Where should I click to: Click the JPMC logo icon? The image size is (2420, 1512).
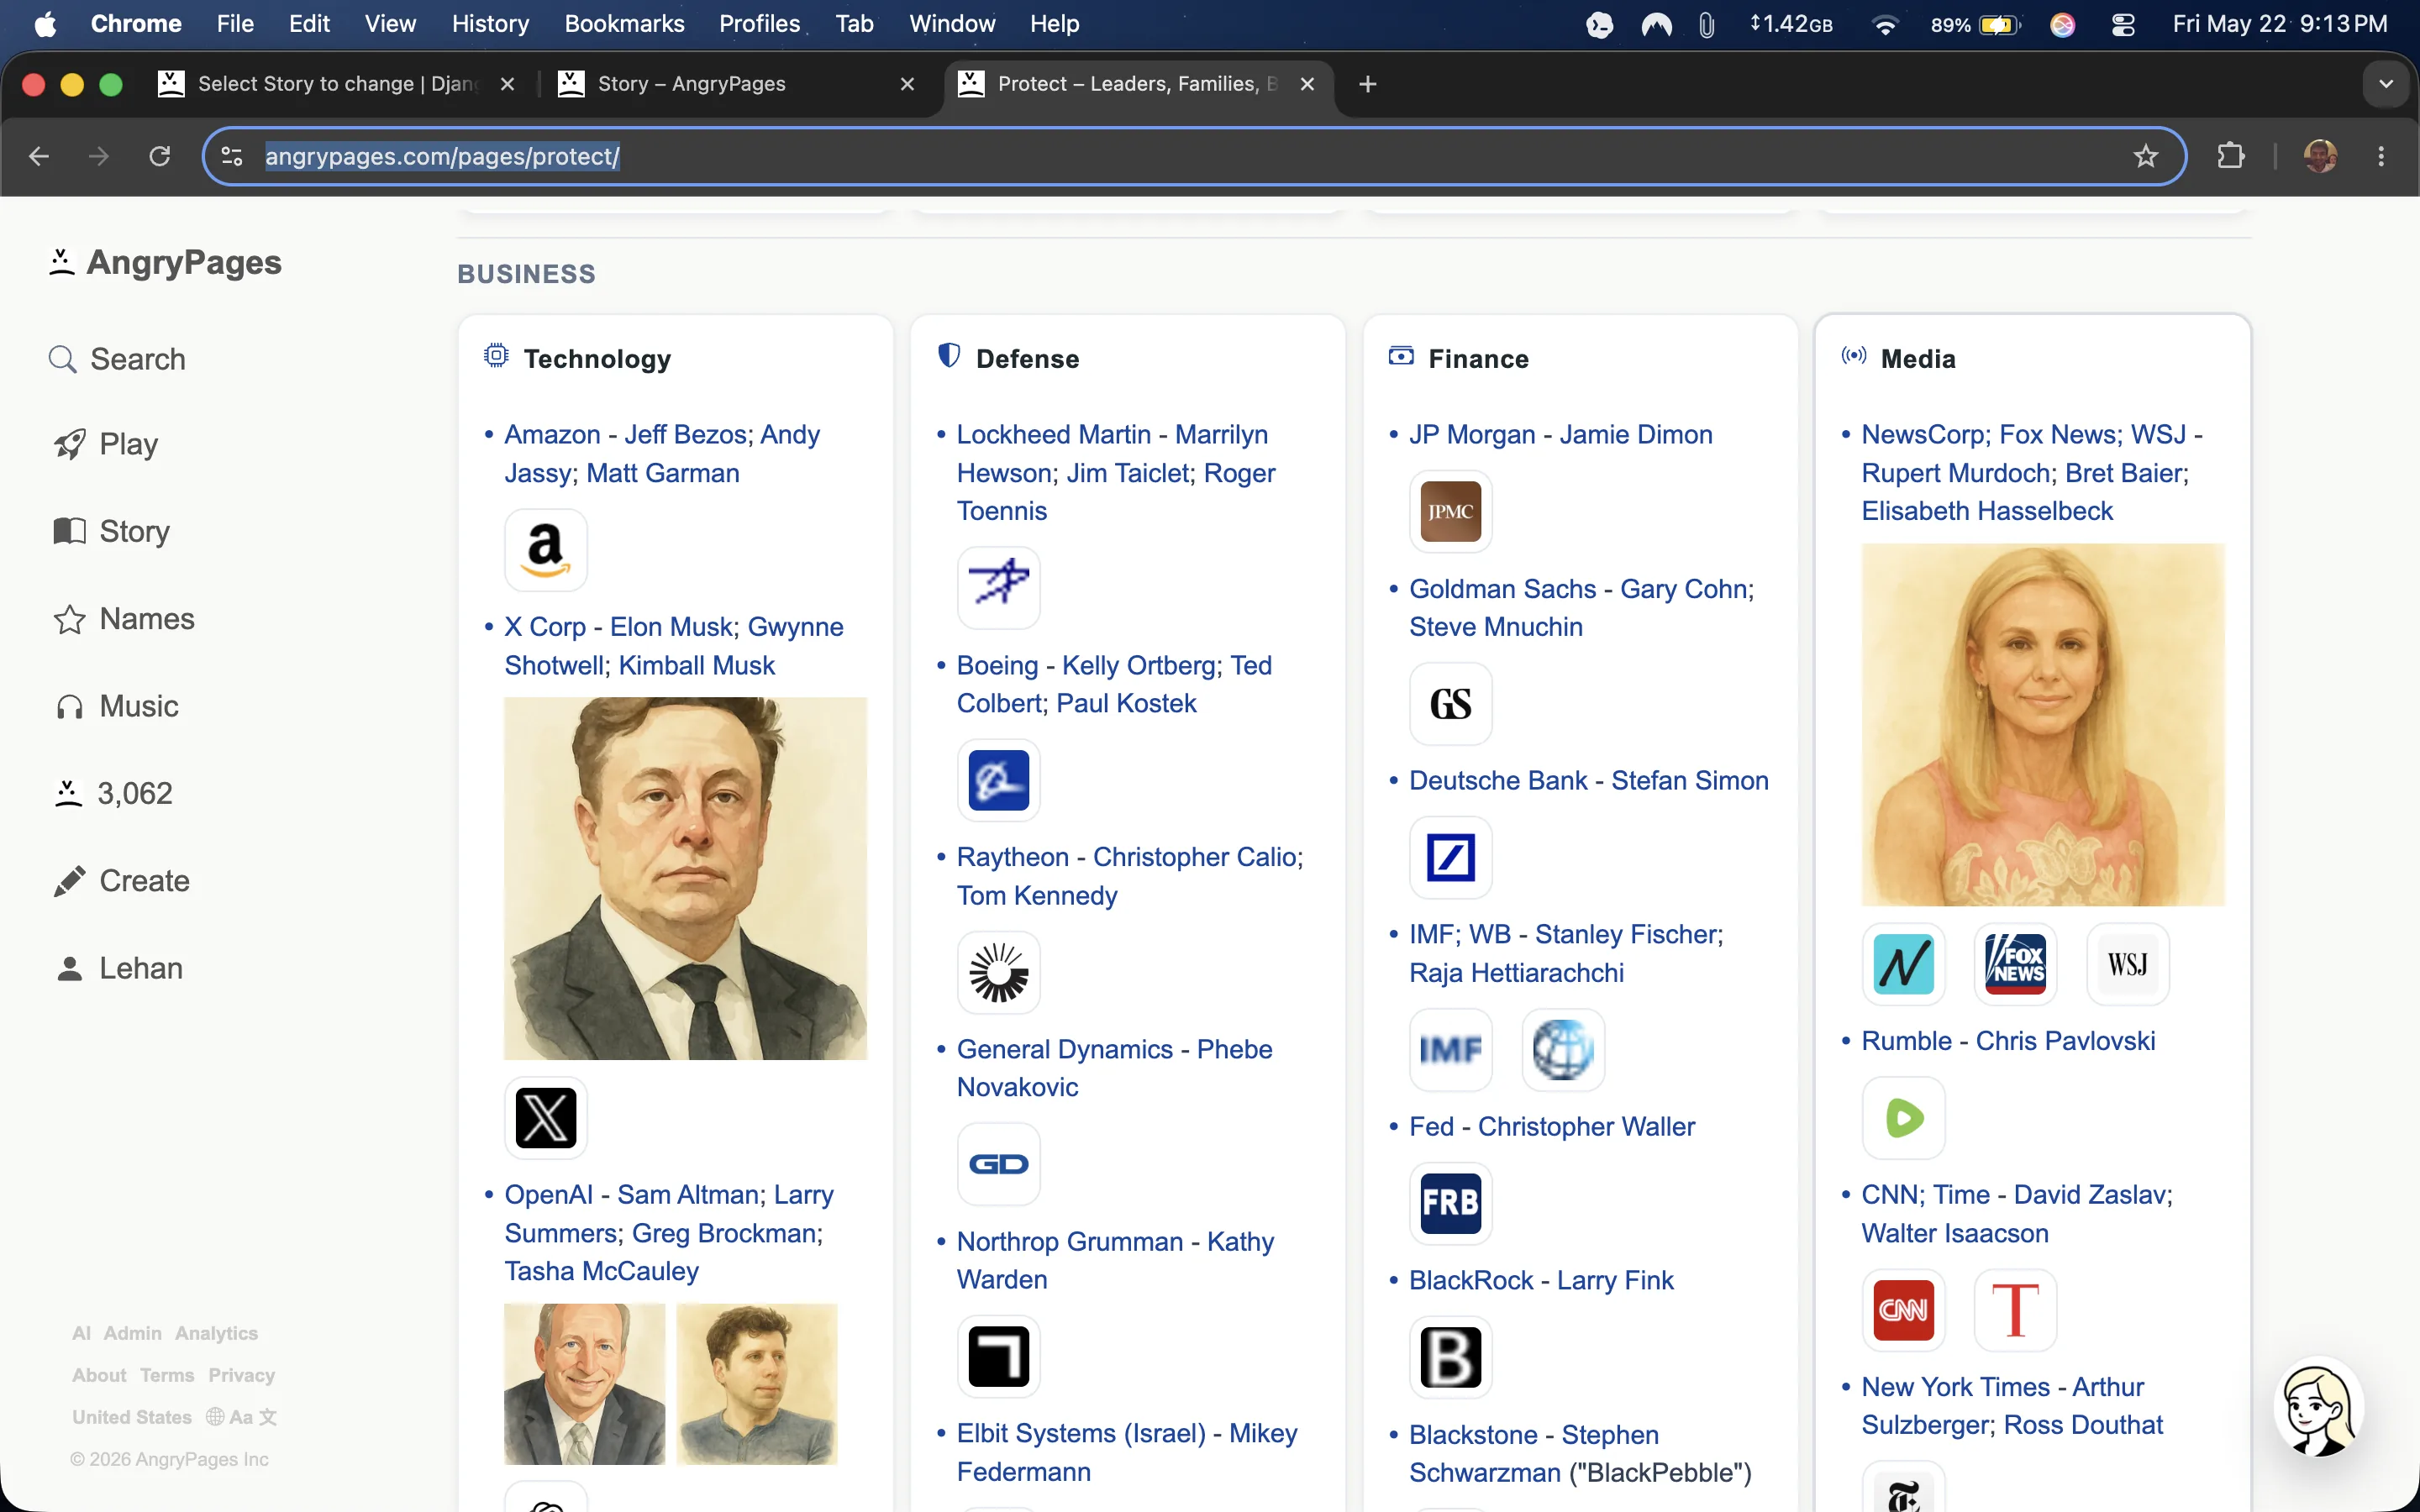(x=1450, y=512)
